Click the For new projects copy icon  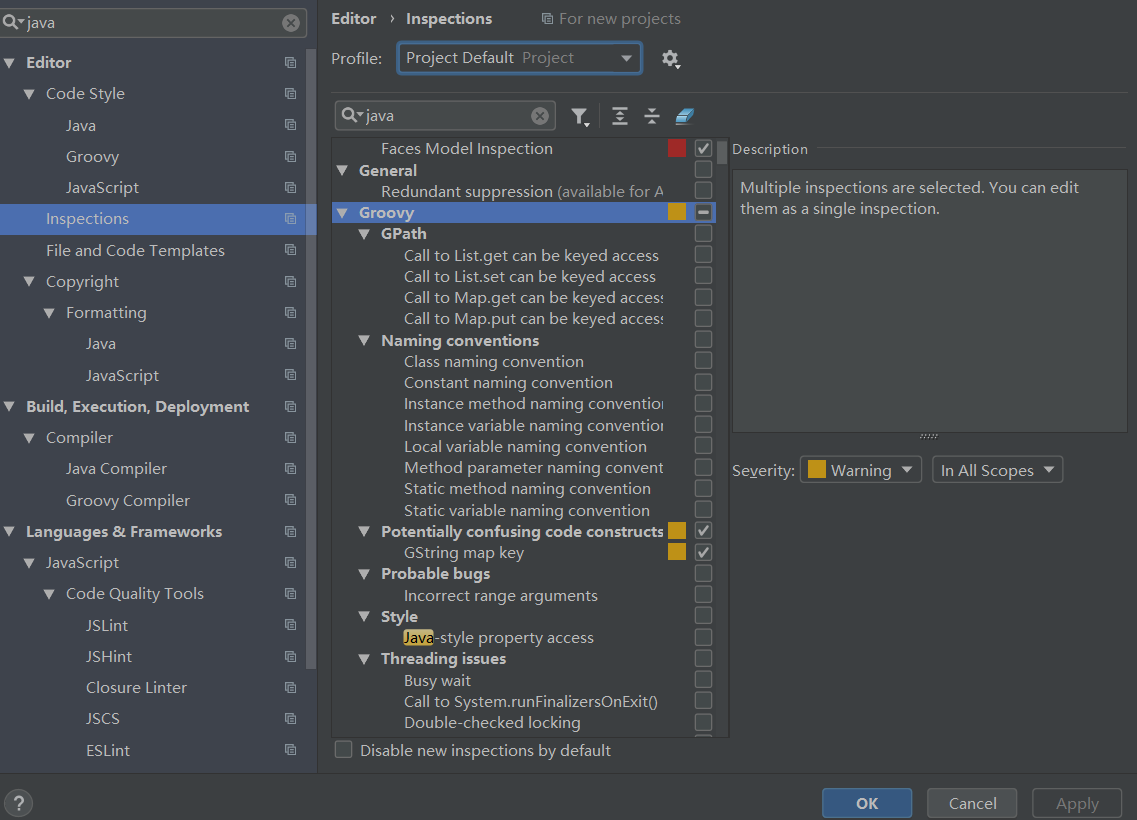tap(547, 19)
